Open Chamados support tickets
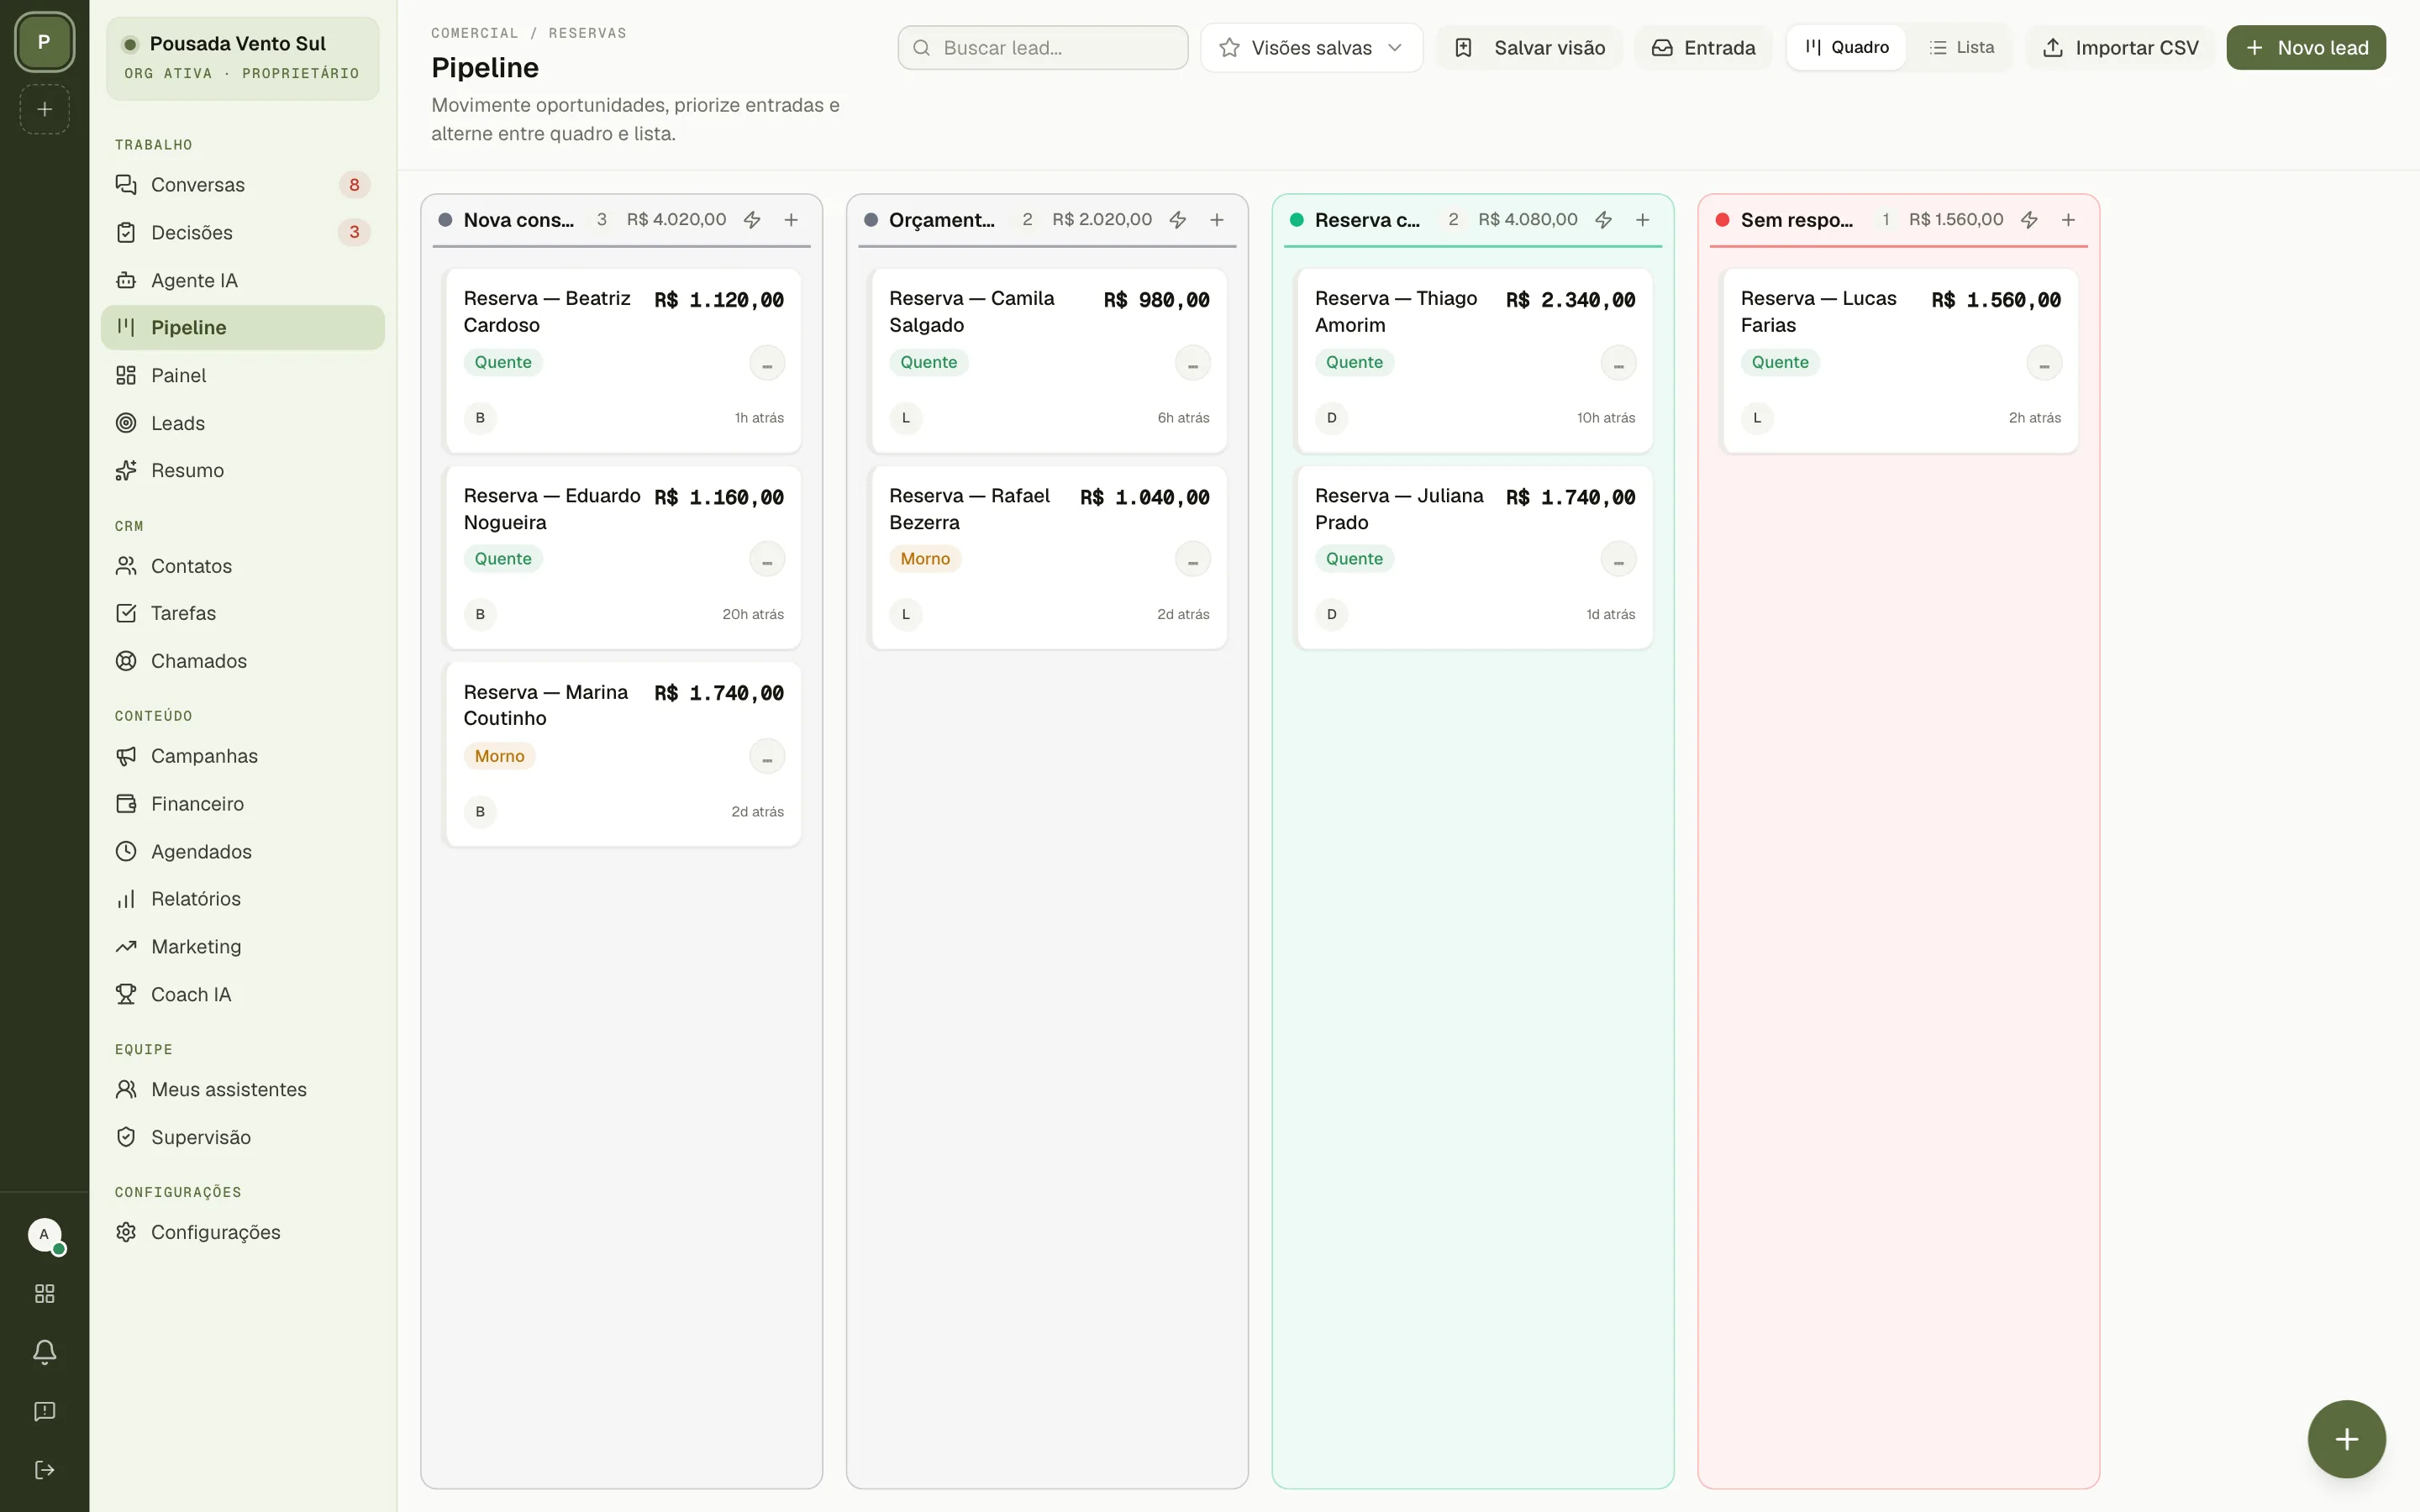Image resolution: width=2420 pixels, height=1512 pixels. tap(242, 661)
